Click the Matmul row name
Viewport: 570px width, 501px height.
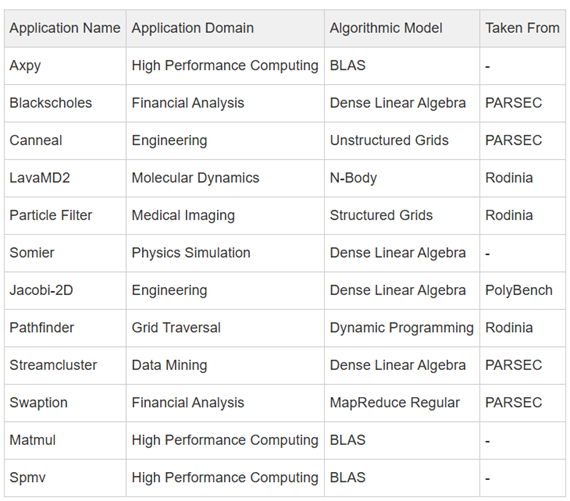[32, 440]
